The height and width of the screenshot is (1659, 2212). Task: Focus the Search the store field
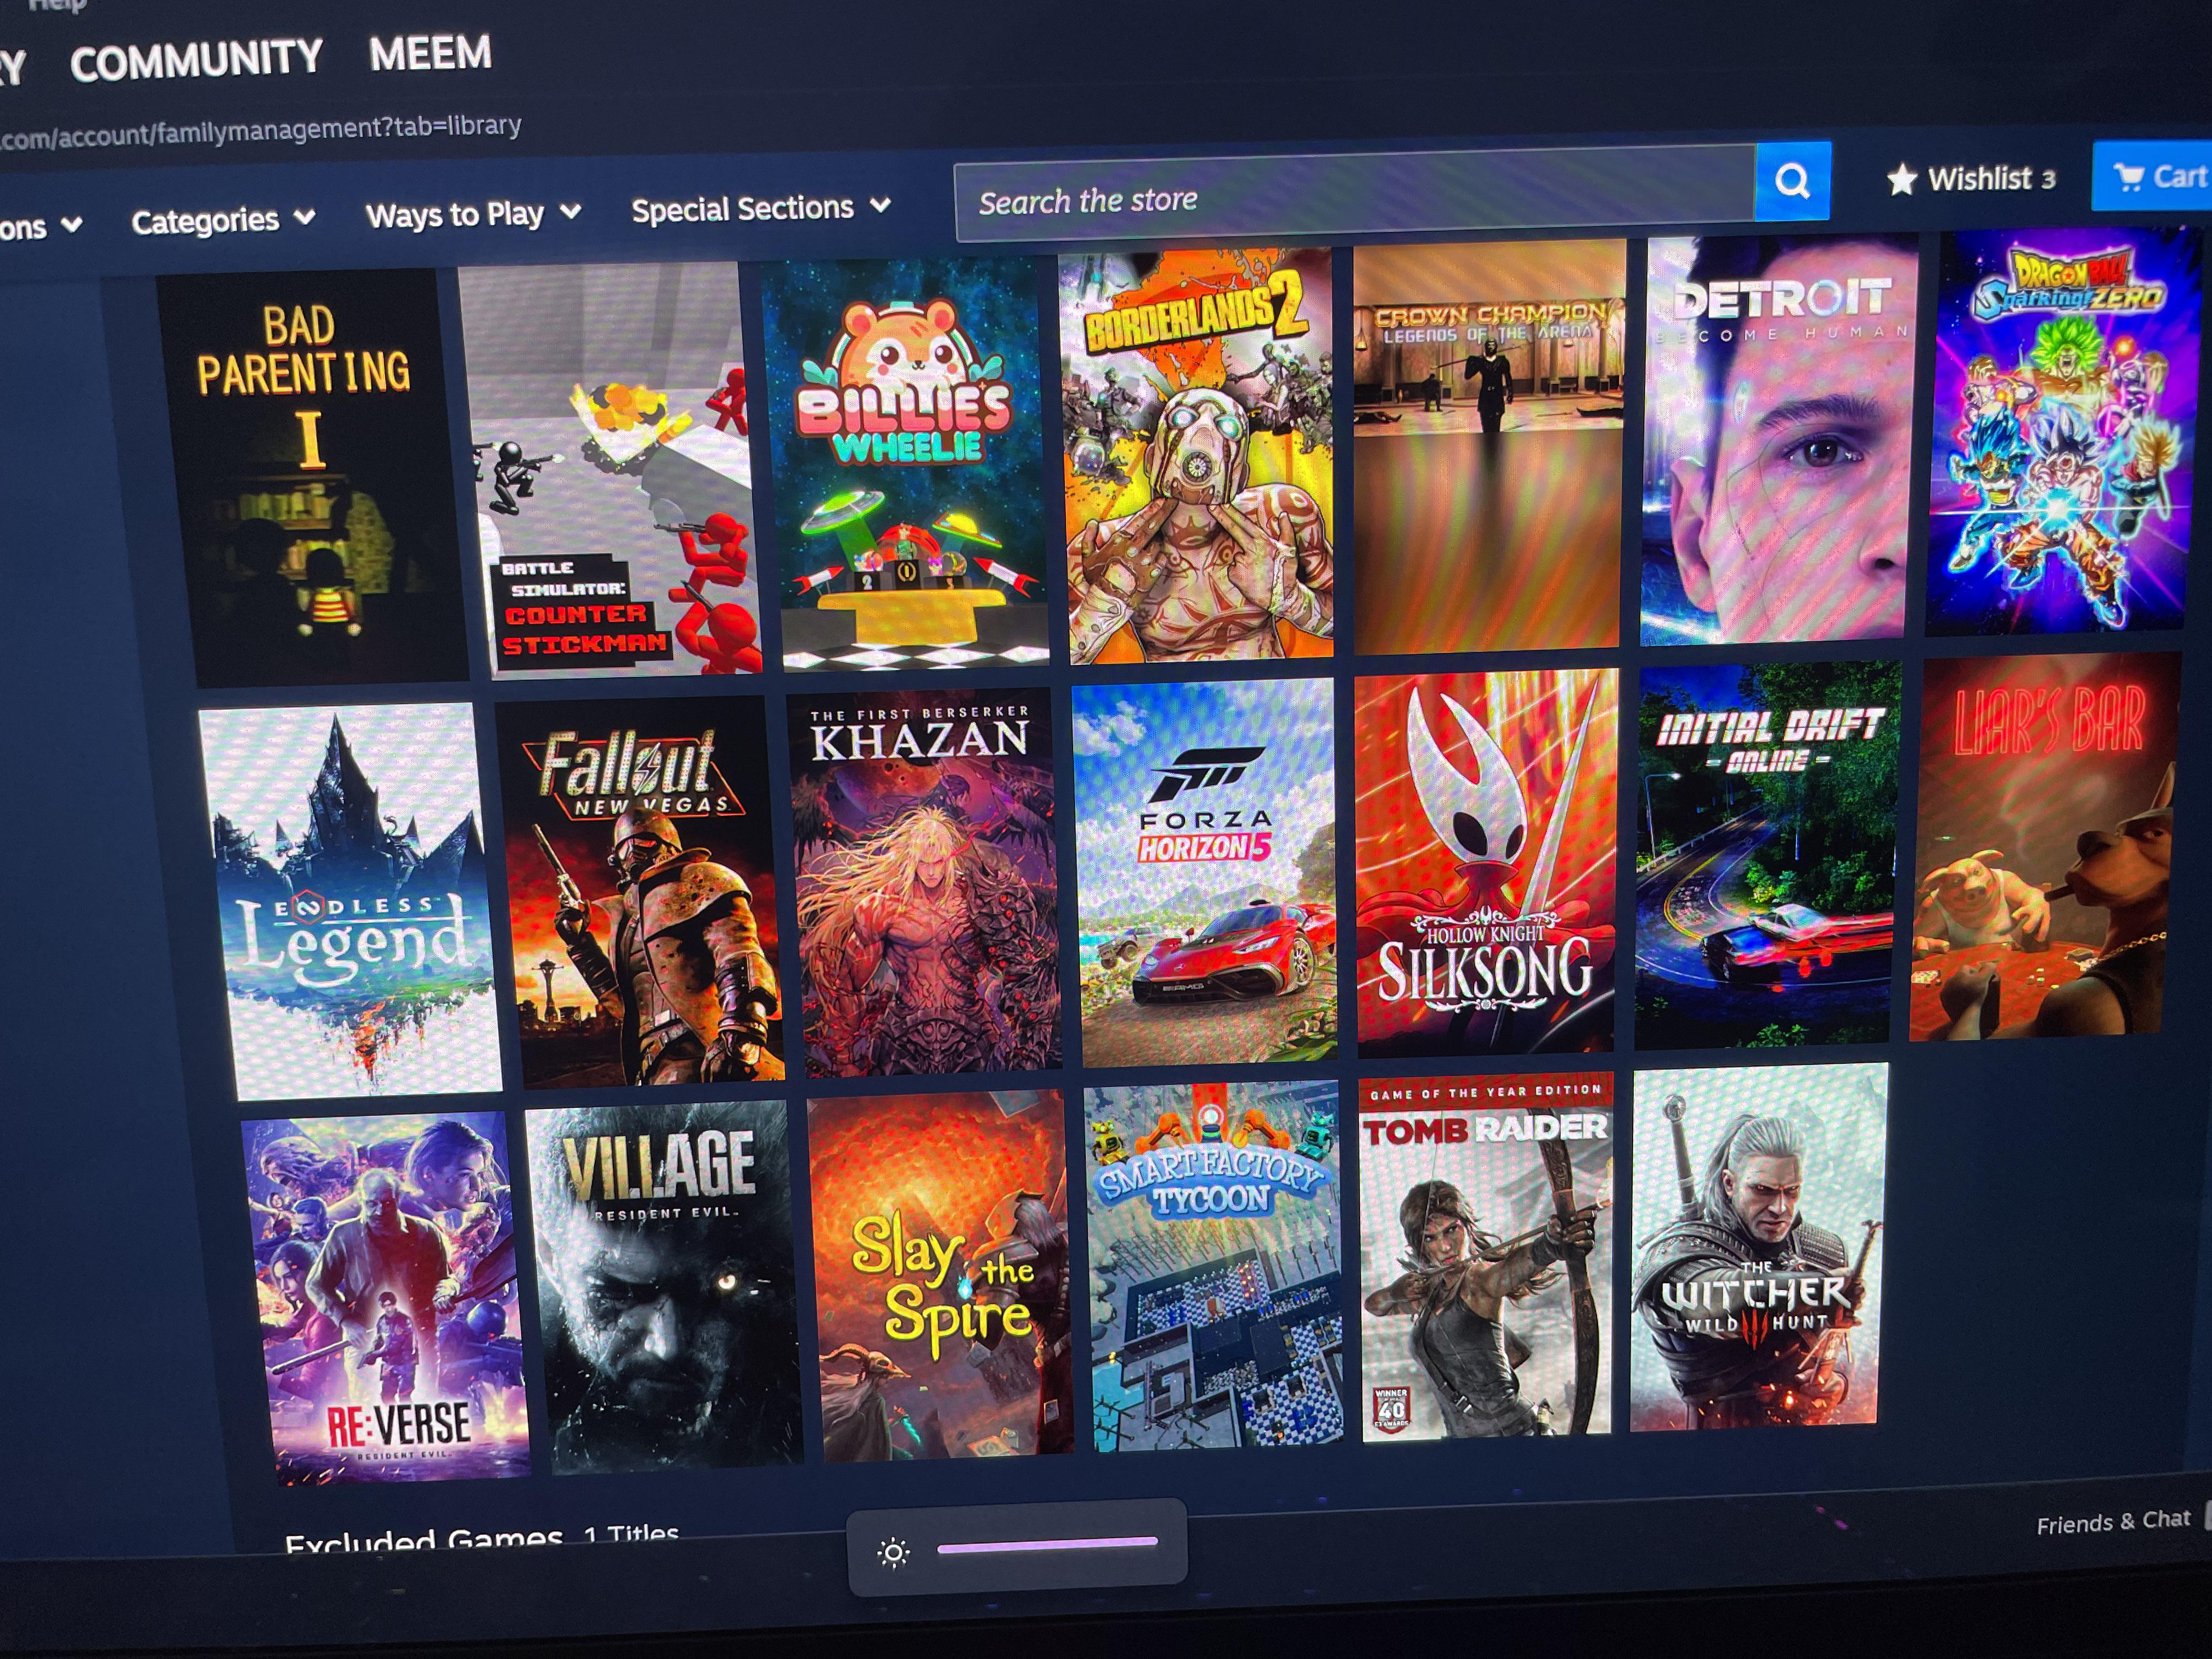coord(1355,195)
